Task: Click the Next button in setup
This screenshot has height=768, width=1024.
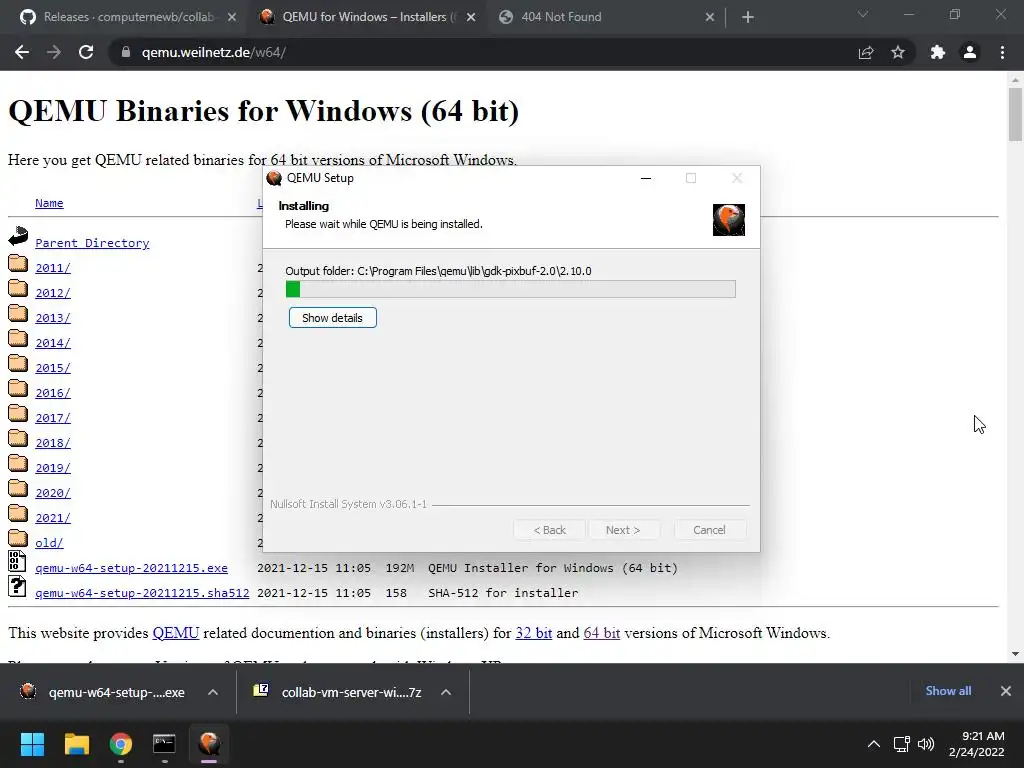Action: tap(623, 530)
